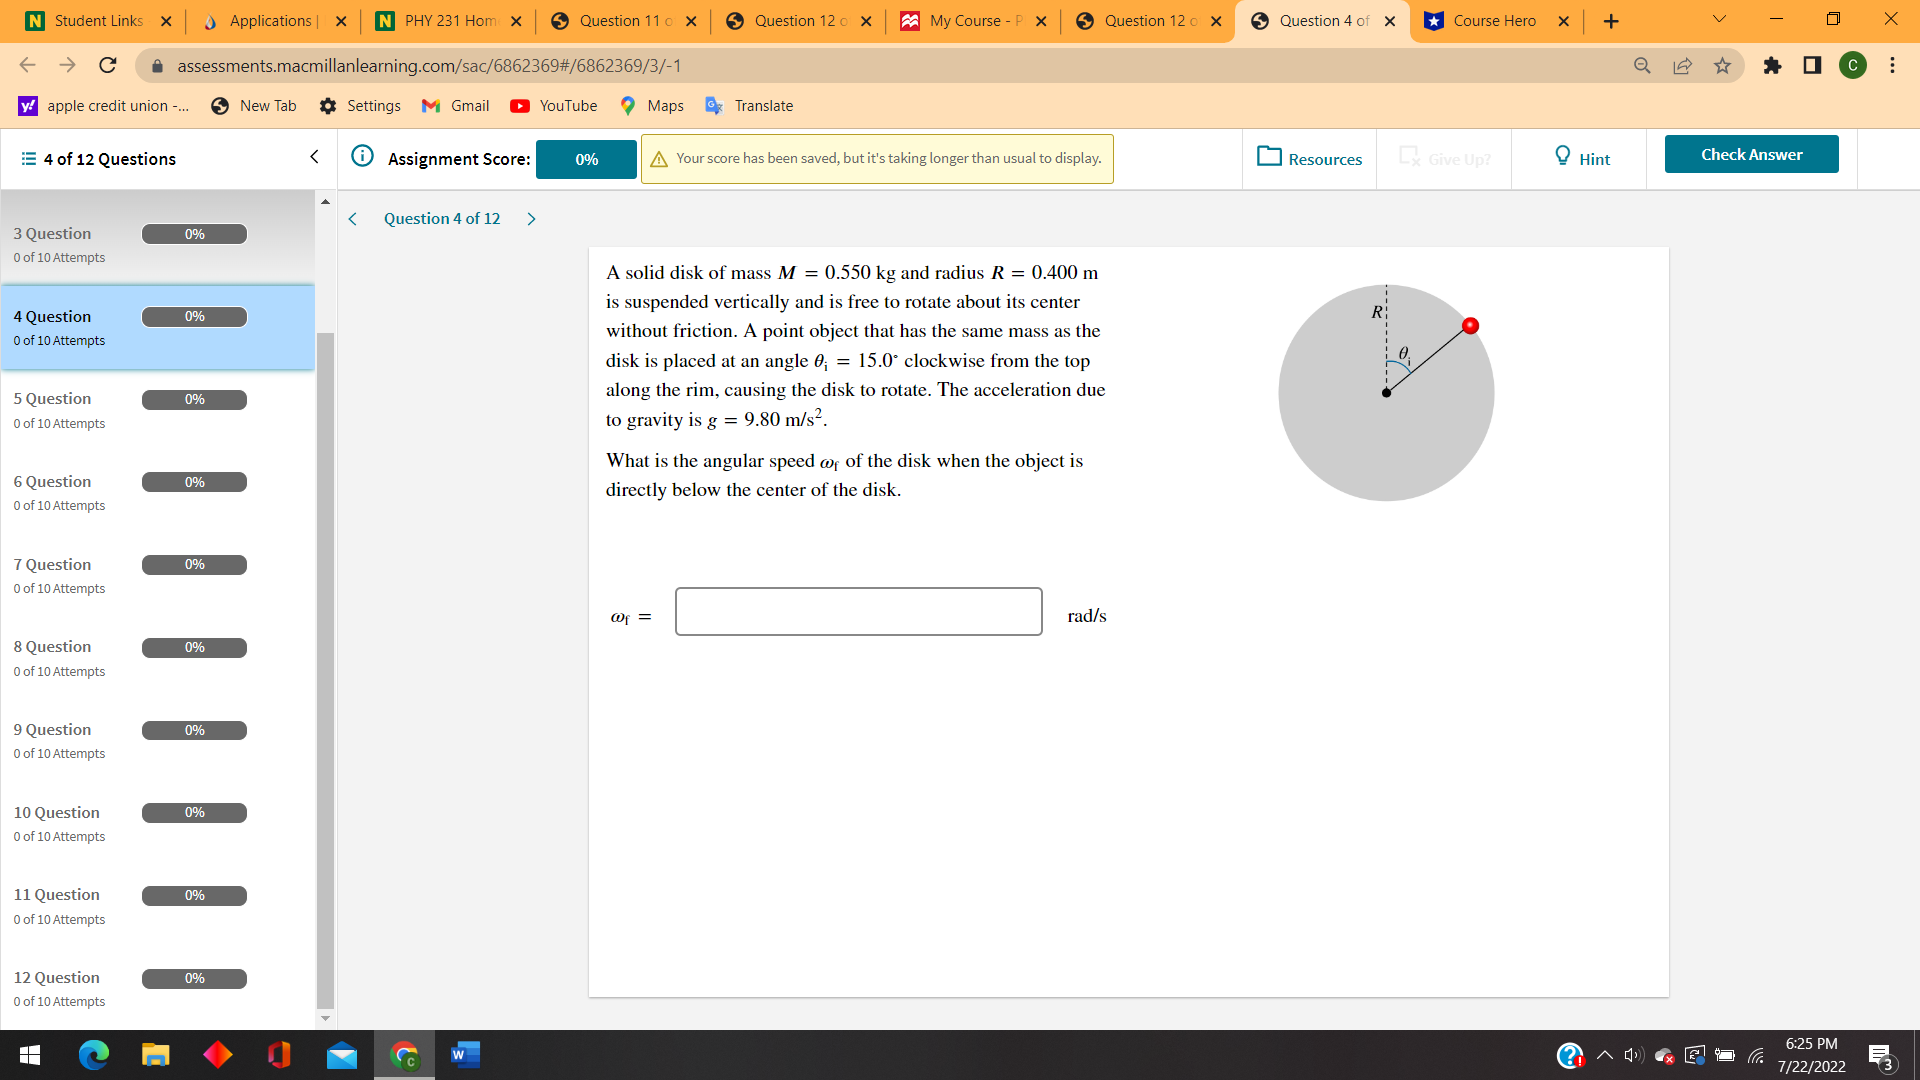
Task: Open YouTube bookmark
Action: 554,106
